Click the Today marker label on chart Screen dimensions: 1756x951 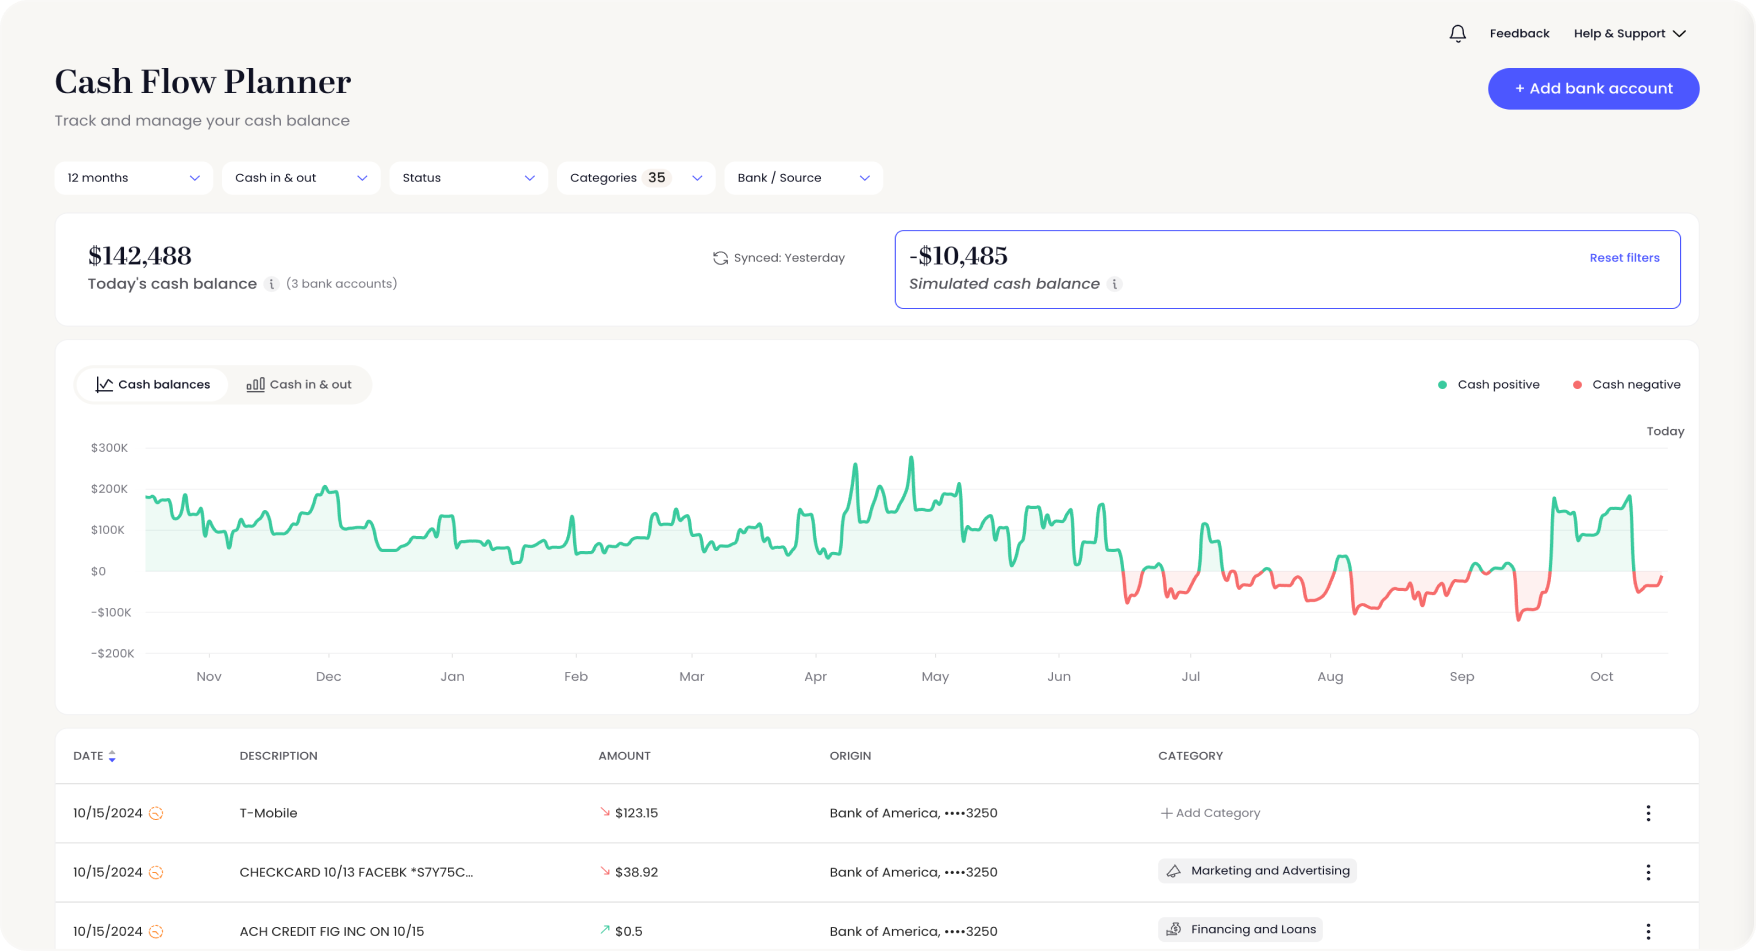click(1665, 432)
